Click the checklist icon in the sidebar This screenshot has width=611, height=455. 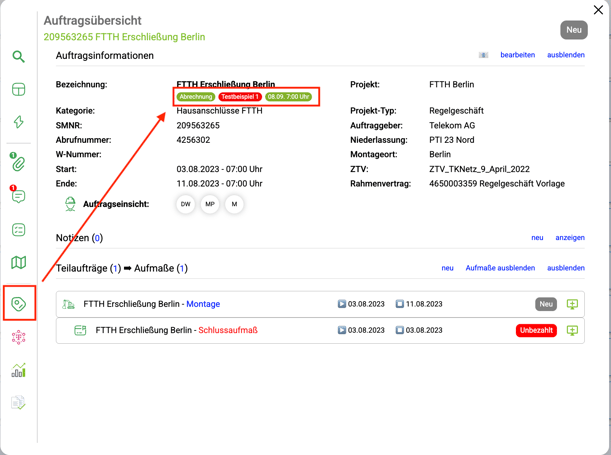coord(18,230)
